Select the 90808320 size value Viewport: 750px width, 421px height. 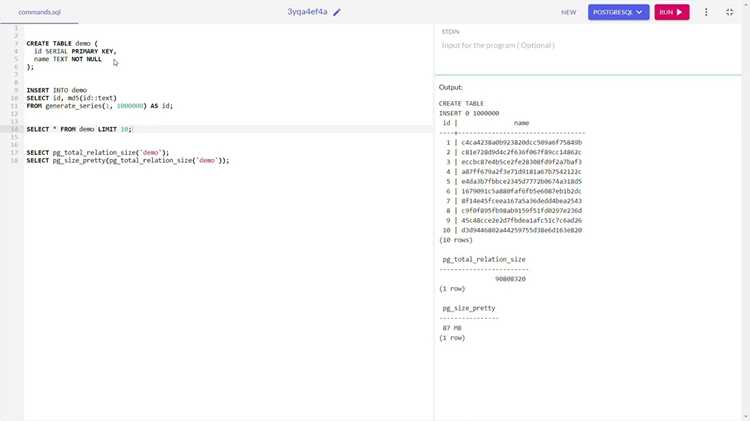point(510,279)
